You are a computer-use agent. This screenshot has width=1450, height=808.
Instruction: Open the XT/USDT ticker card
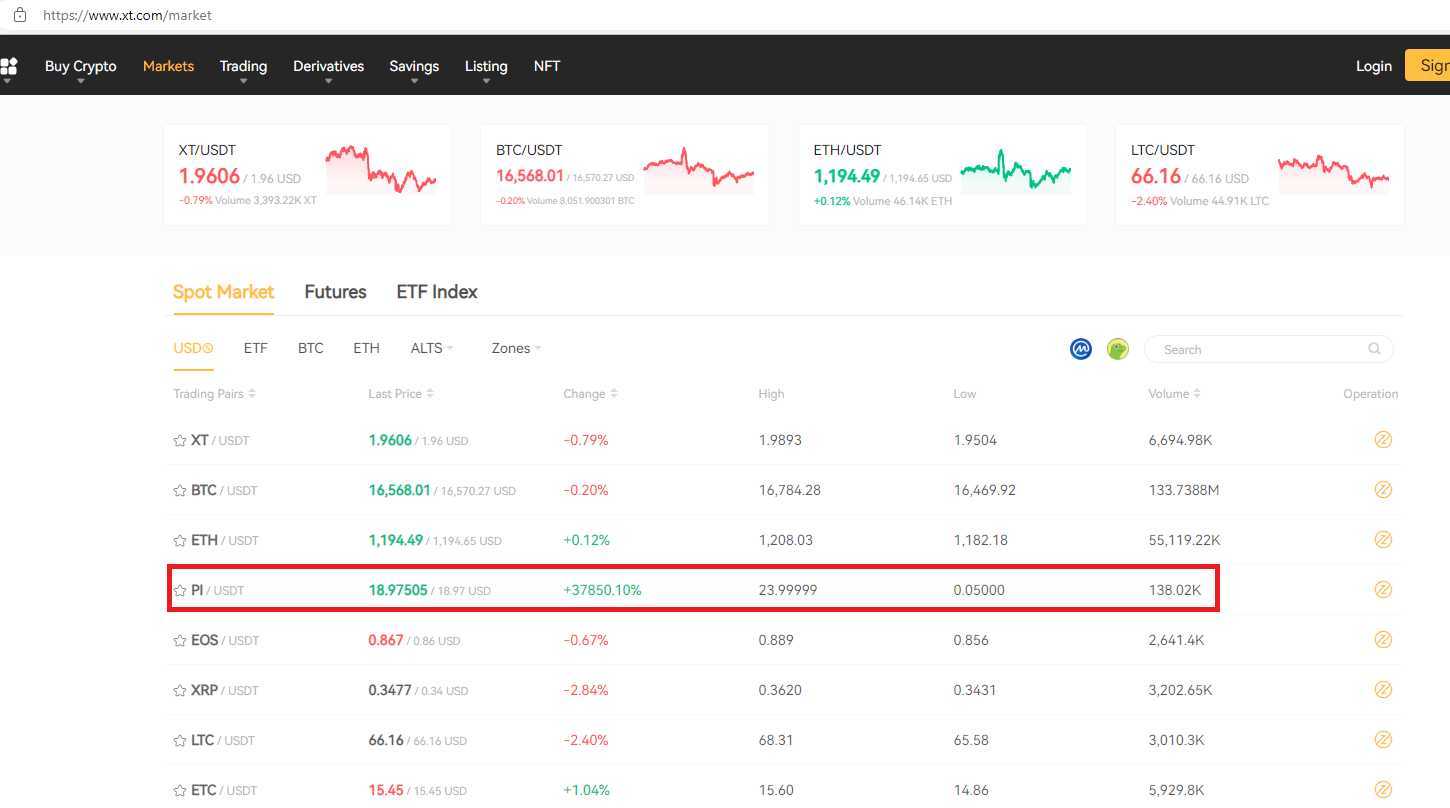307,175
